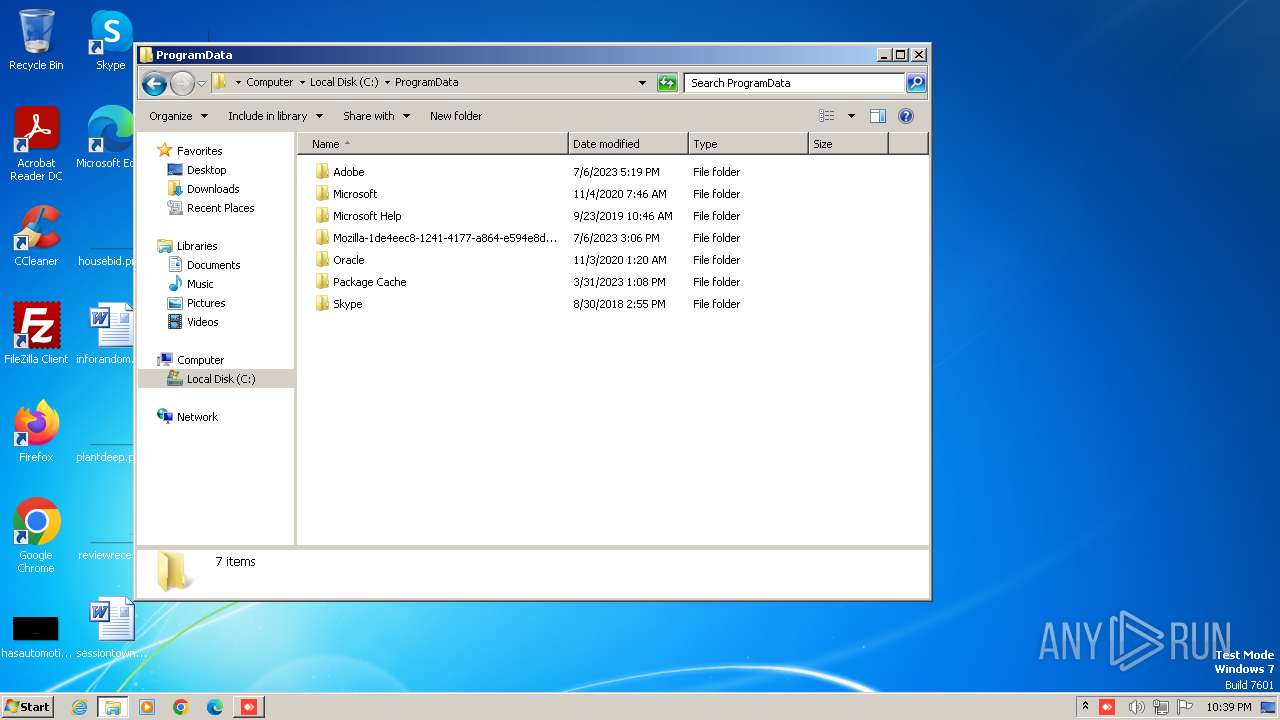Select the Skype desktop shortcut
Viewport: 1280px width, 720px height.
110,40
